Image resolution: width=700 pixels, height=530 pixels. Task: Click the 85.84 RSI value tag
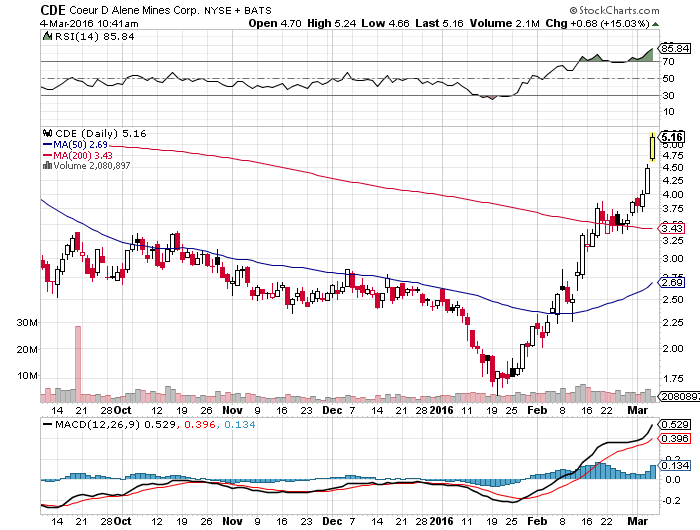(x=675, y=48)
